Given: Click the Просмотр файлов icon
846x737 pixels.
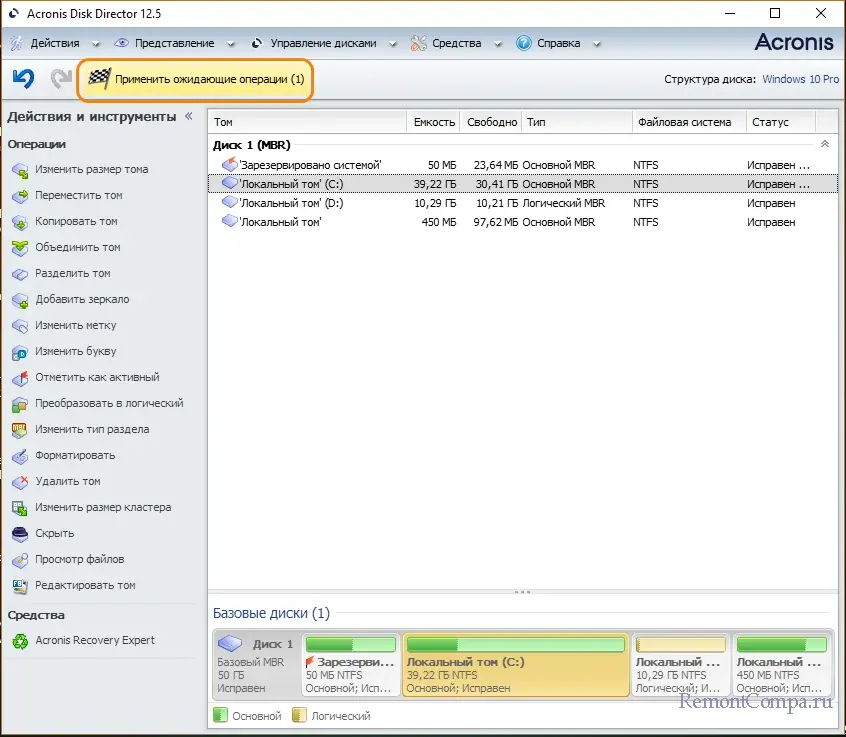Looking at the screenshot, I should [20, 560].
